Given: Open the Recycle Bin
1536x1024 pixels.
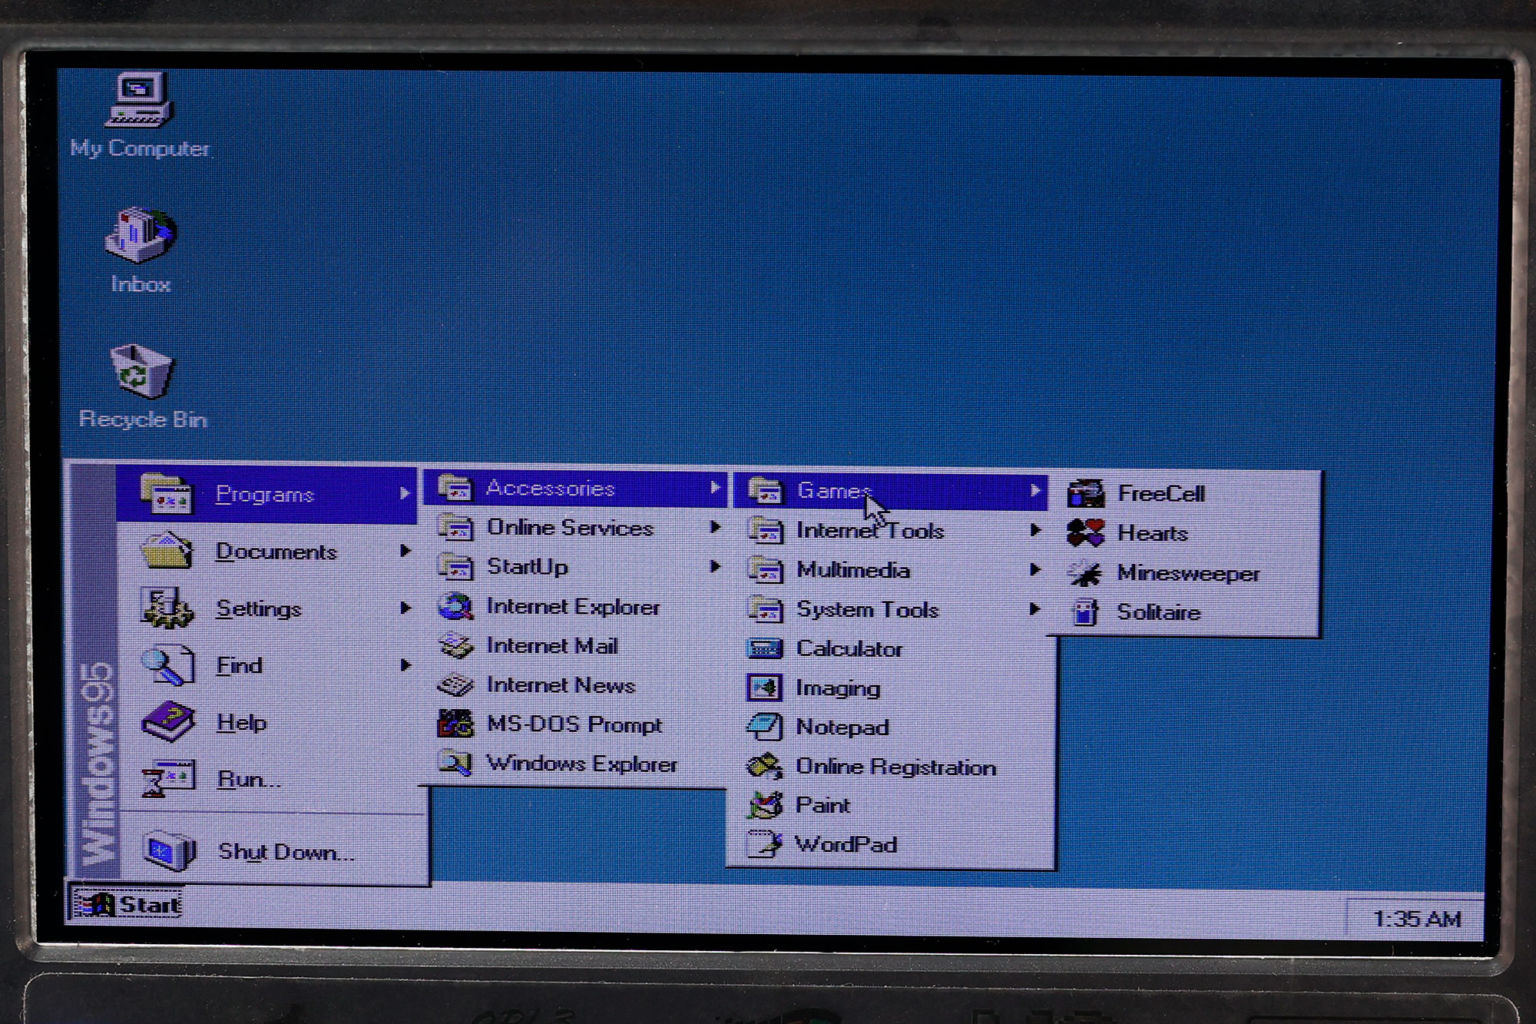Looking at the screenshot, I should (141, 378).
